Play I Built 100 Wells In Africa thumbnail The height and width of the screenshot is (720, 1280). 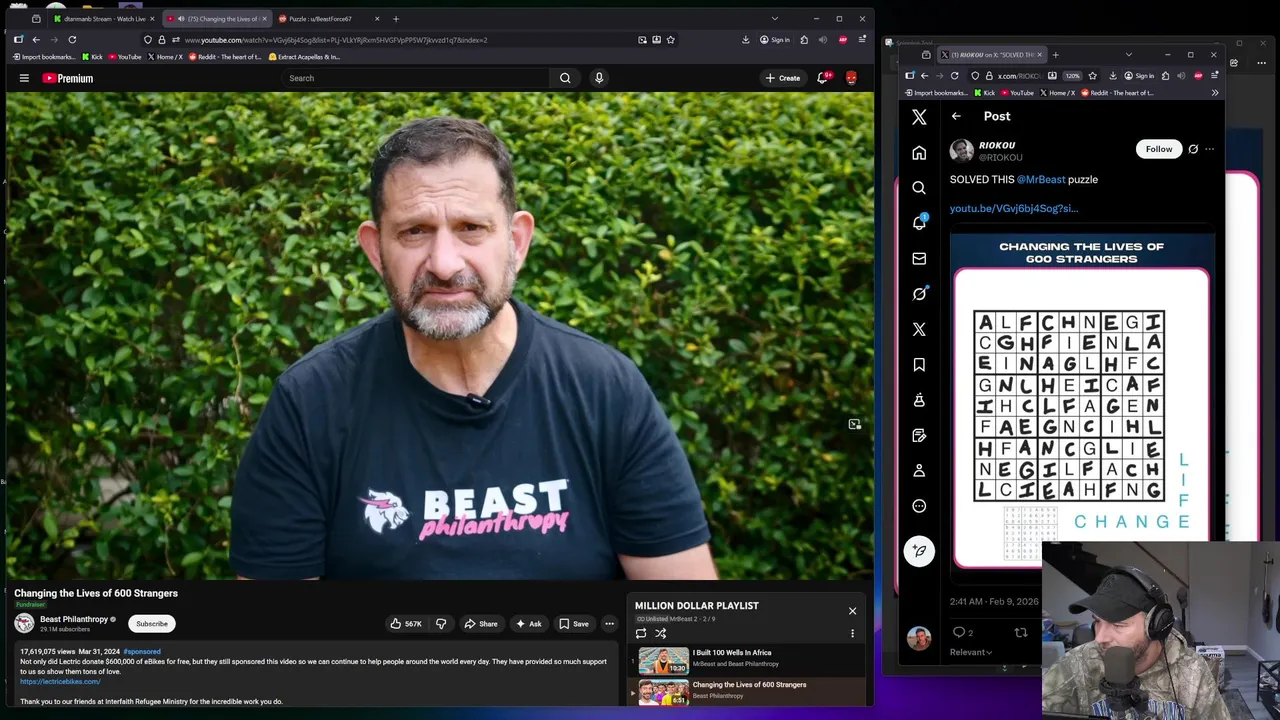click(x=664, y=660)
